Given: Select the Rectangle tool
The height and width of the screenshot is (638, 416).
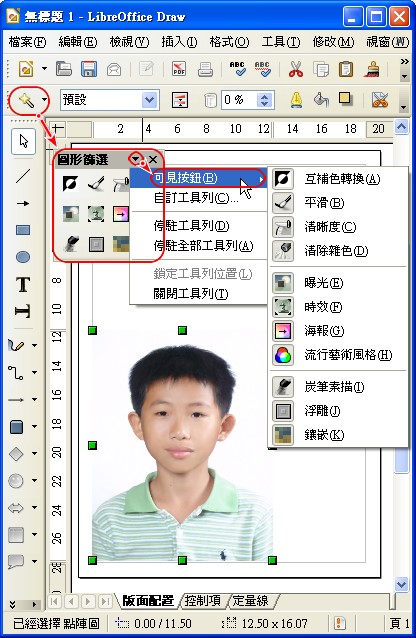Looking at the screenshot, I should tap(23, 230).
